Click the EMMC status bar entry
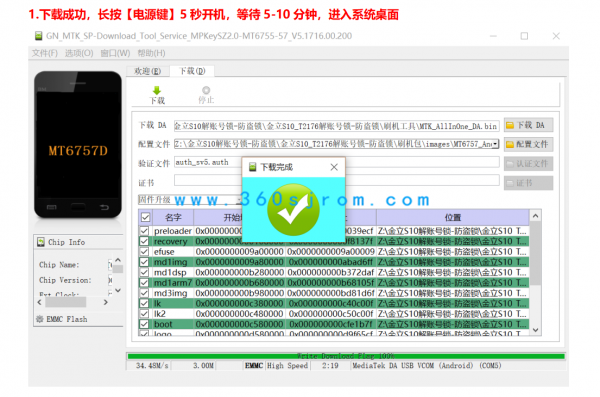Image resolution: width=600 pixels, height=397 pixels. point(254,366)
